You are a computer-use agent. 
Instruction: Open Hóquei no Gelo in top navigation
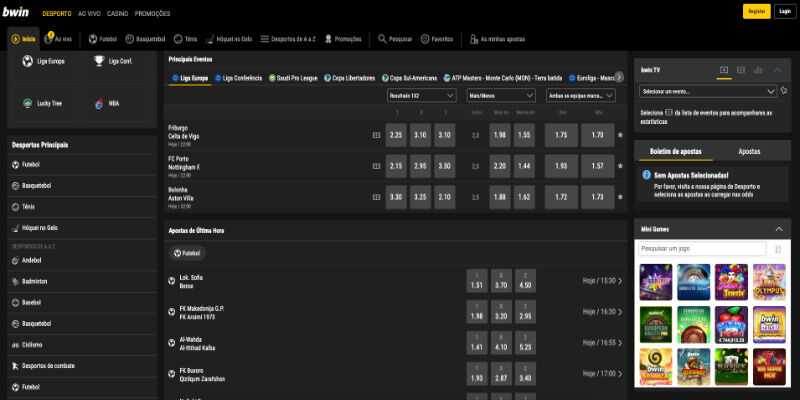click(x=229, y=39)
